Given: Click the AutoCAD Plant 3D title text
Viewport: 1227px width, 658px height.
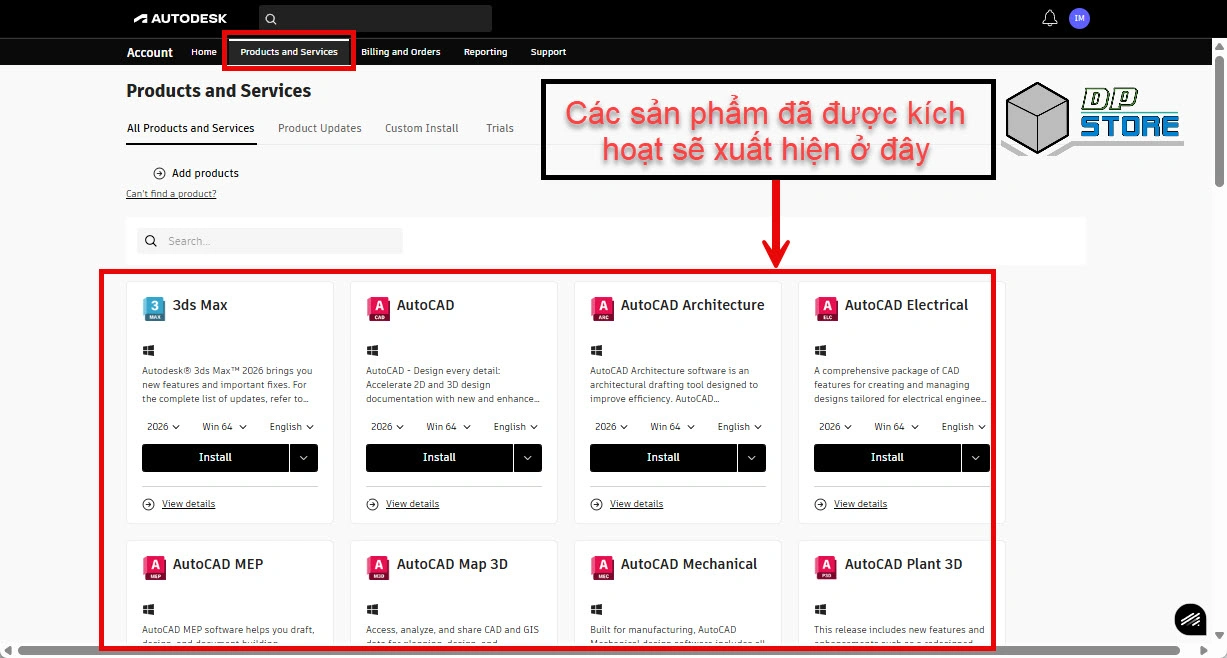Looking at the screenshot, I should 904,564.
